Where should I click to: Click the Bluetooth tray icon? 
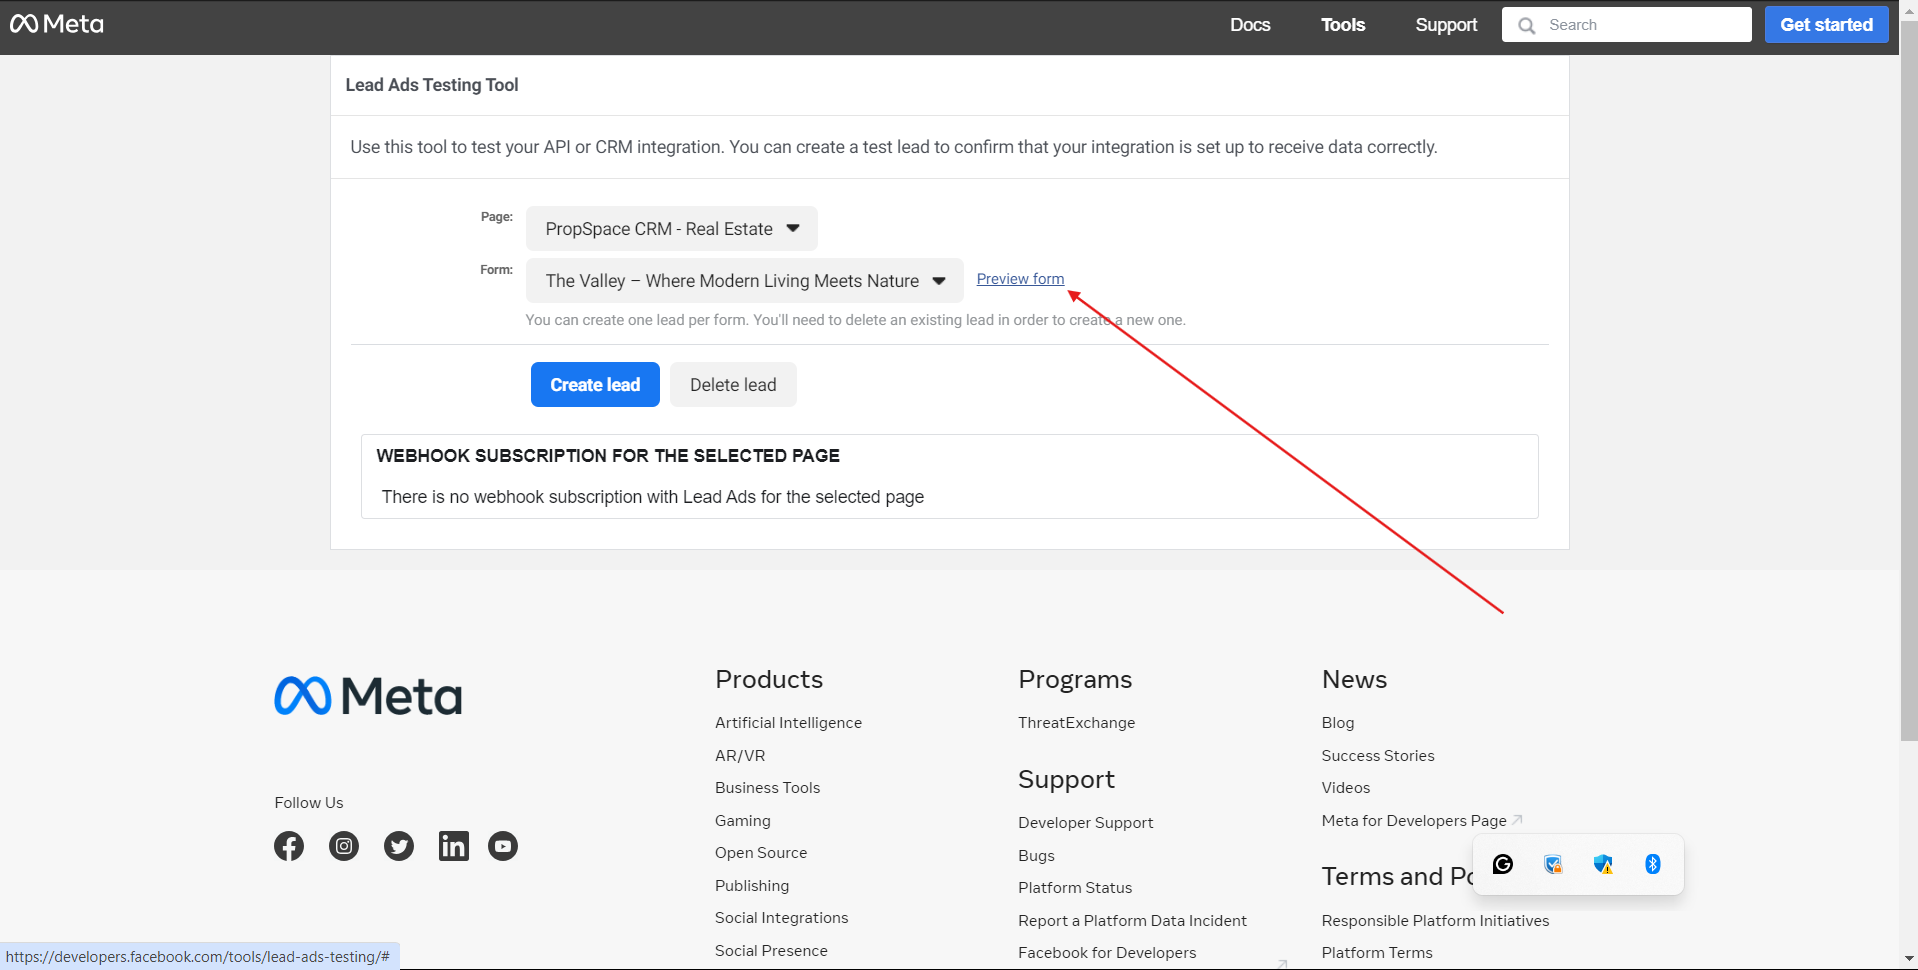click(x=1653, y=864)
